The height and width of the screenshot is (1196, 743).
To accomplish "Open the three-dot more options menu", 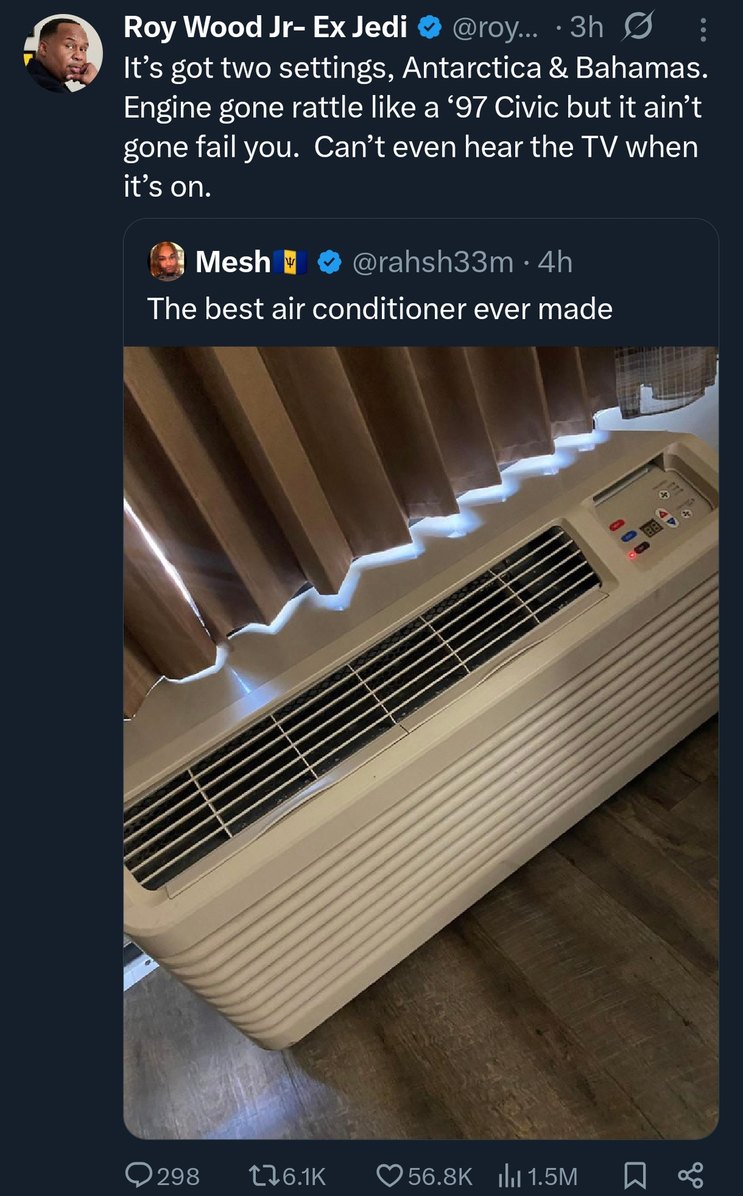I will (703, 30).
